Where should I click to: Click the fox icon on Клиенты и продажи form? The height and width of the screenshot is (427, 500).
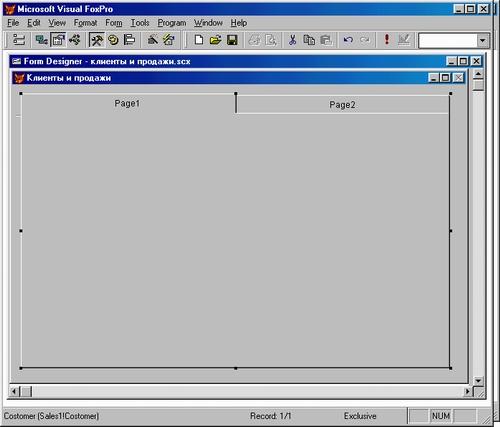pos(19,78)
